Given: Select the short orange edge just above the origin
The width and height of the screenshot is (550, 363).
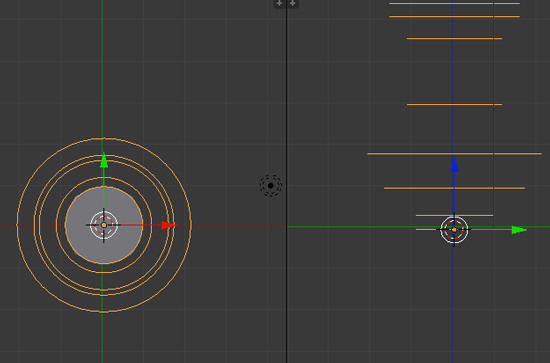Looking at the screenshot, I should tap(454, 215).
